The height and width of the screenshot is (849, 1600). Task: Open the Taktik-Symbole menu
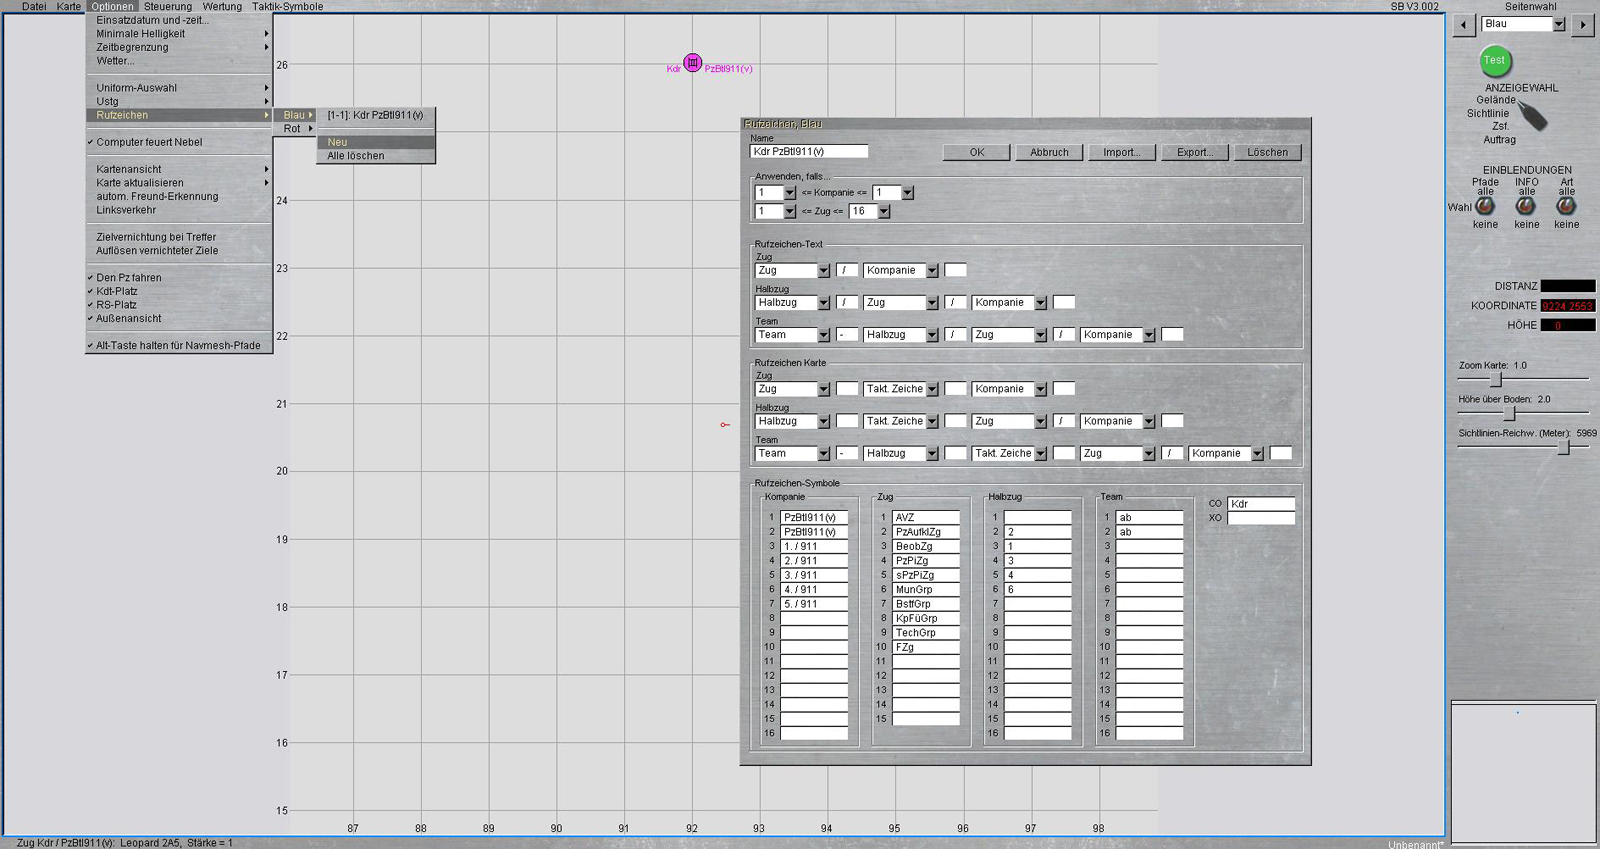point(287,7)
